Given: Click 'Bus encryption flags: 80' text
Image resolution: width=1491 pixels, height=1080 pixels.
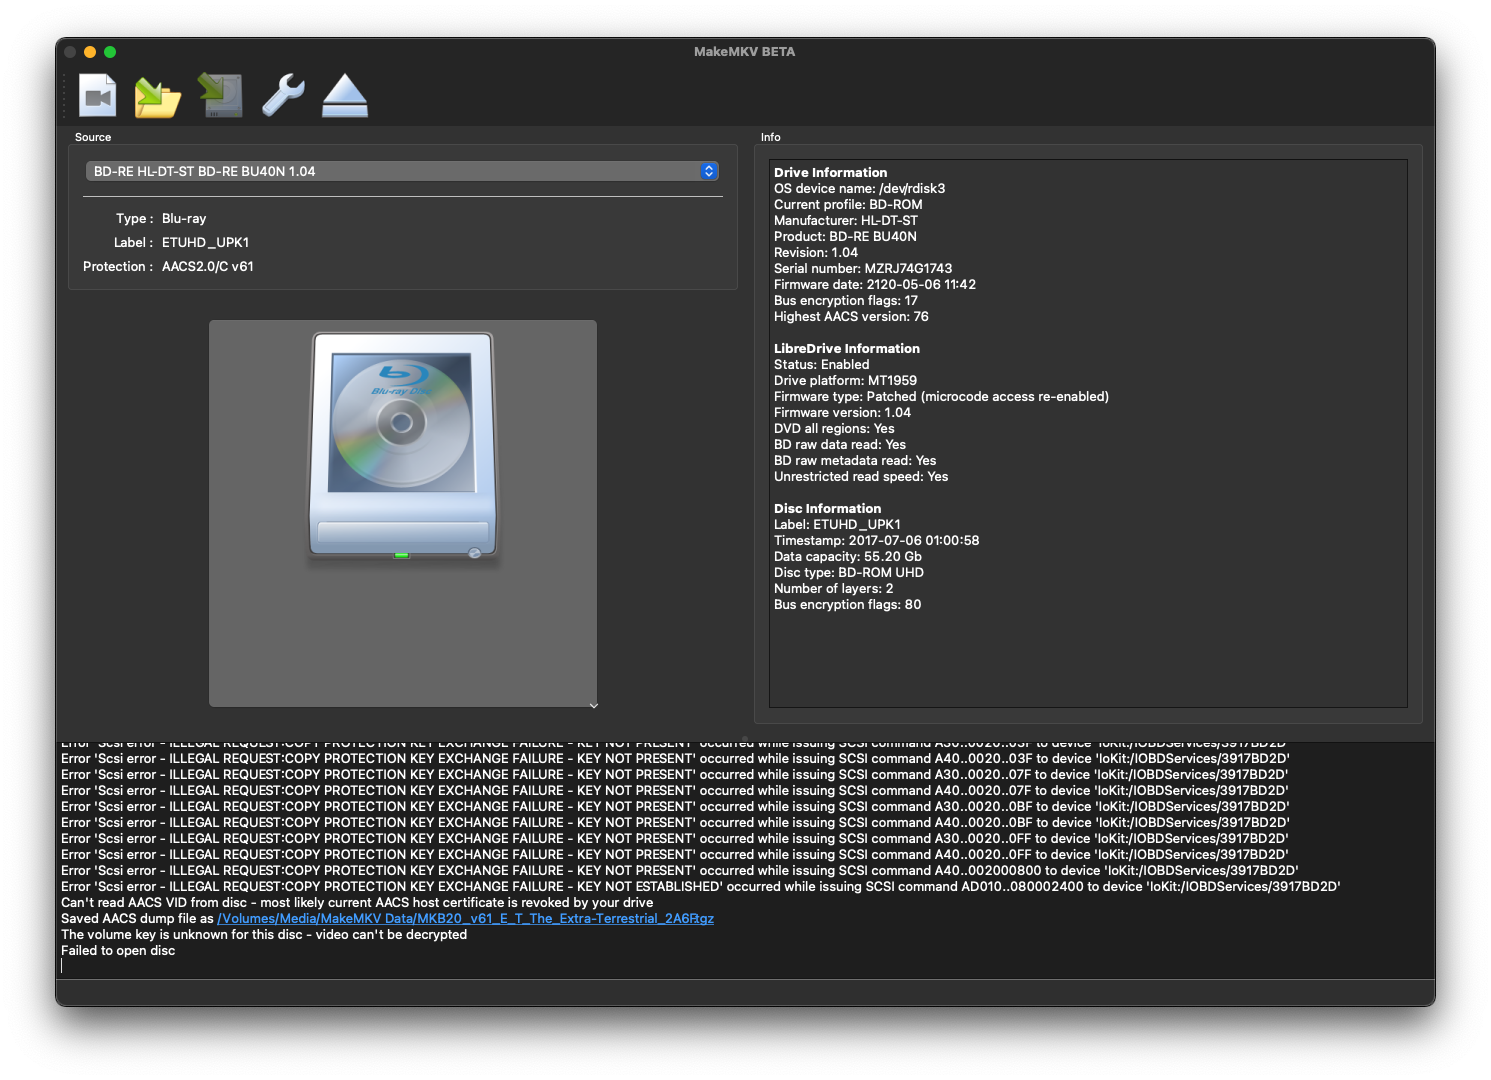Looking at the screenshot, I should (x=848, y=604).
